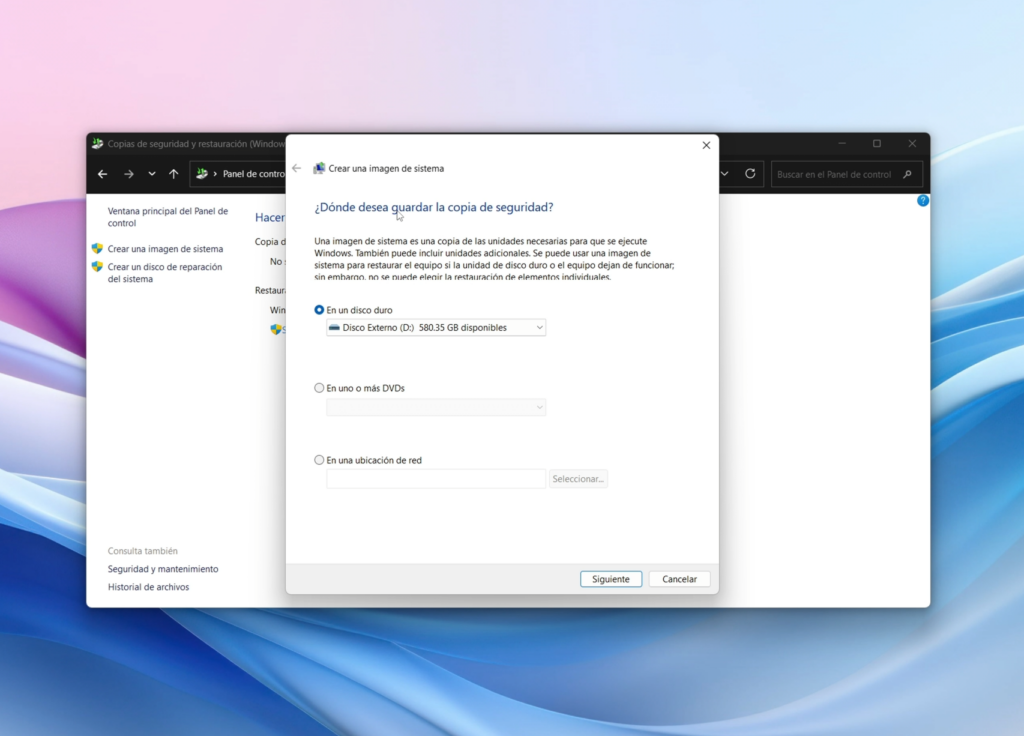The image size is (1024, 736).
Task: Click the Control Panel icon in address bar
Action: coord(202,174)
